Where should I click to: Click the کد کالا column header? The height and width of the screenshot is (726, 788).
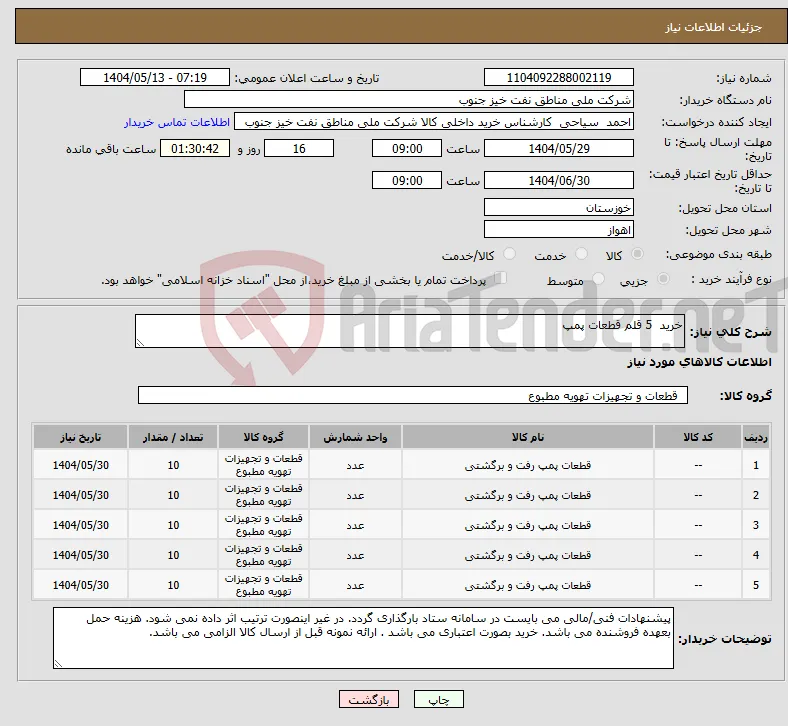pyautogui.click(x=698, y=437)
